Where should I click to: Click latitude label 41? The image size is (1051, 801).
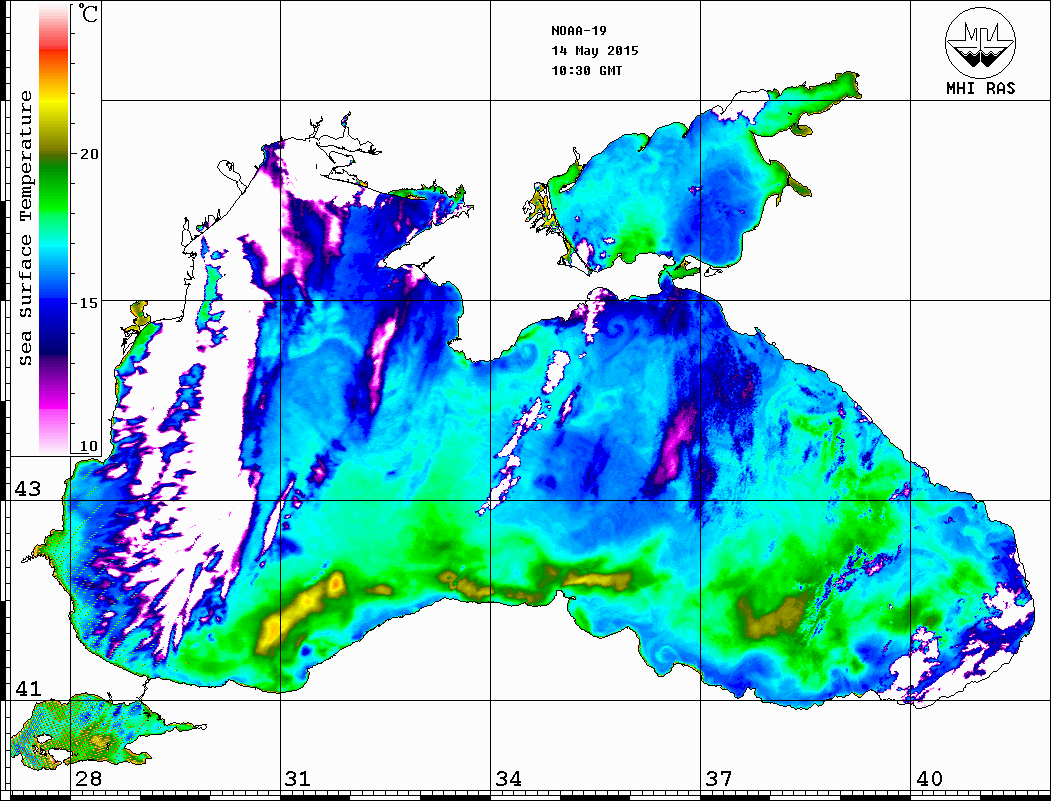pos(27,688)
